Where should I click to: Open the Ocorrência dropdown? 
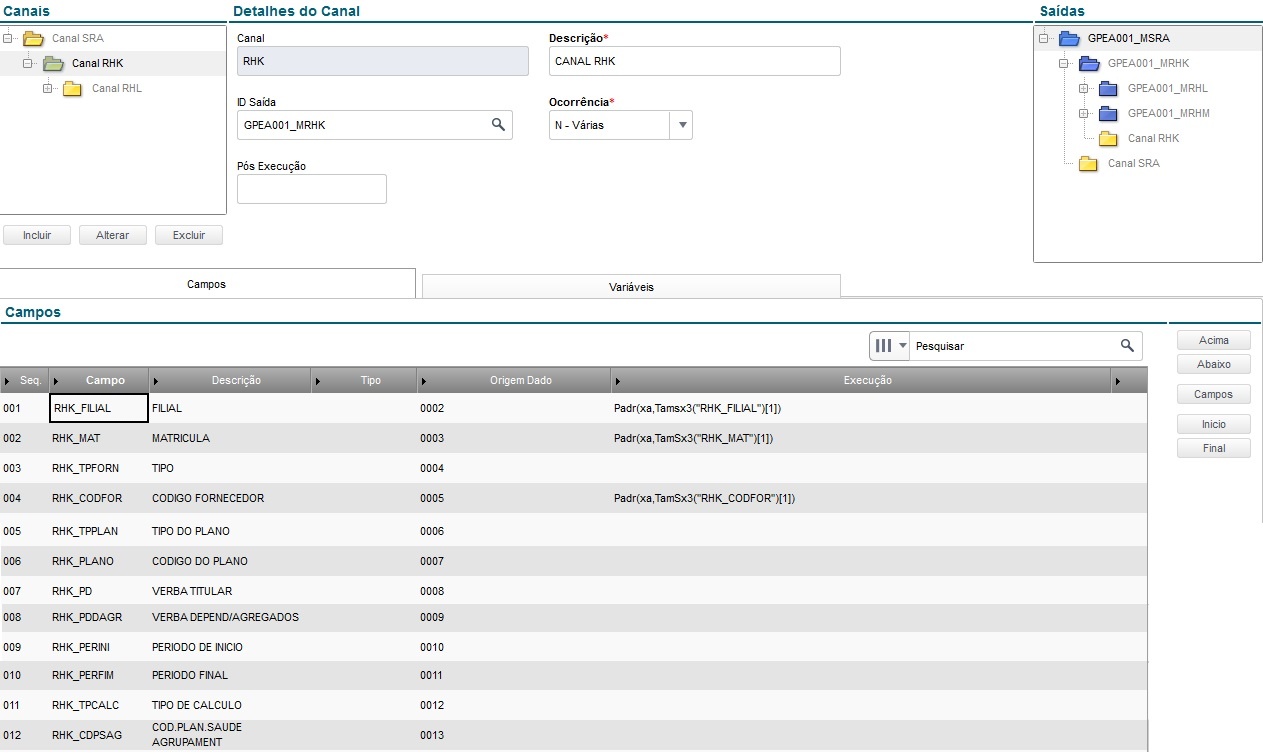coord(682,126)
